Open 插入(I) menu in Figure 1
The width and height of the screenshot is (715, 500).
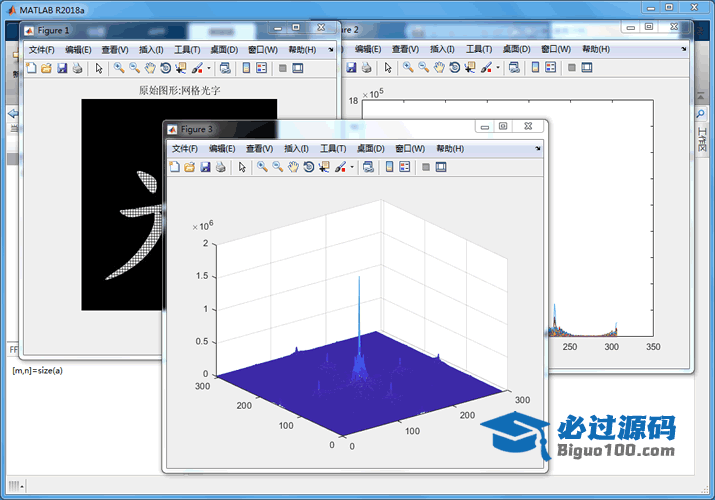[151, 49]
